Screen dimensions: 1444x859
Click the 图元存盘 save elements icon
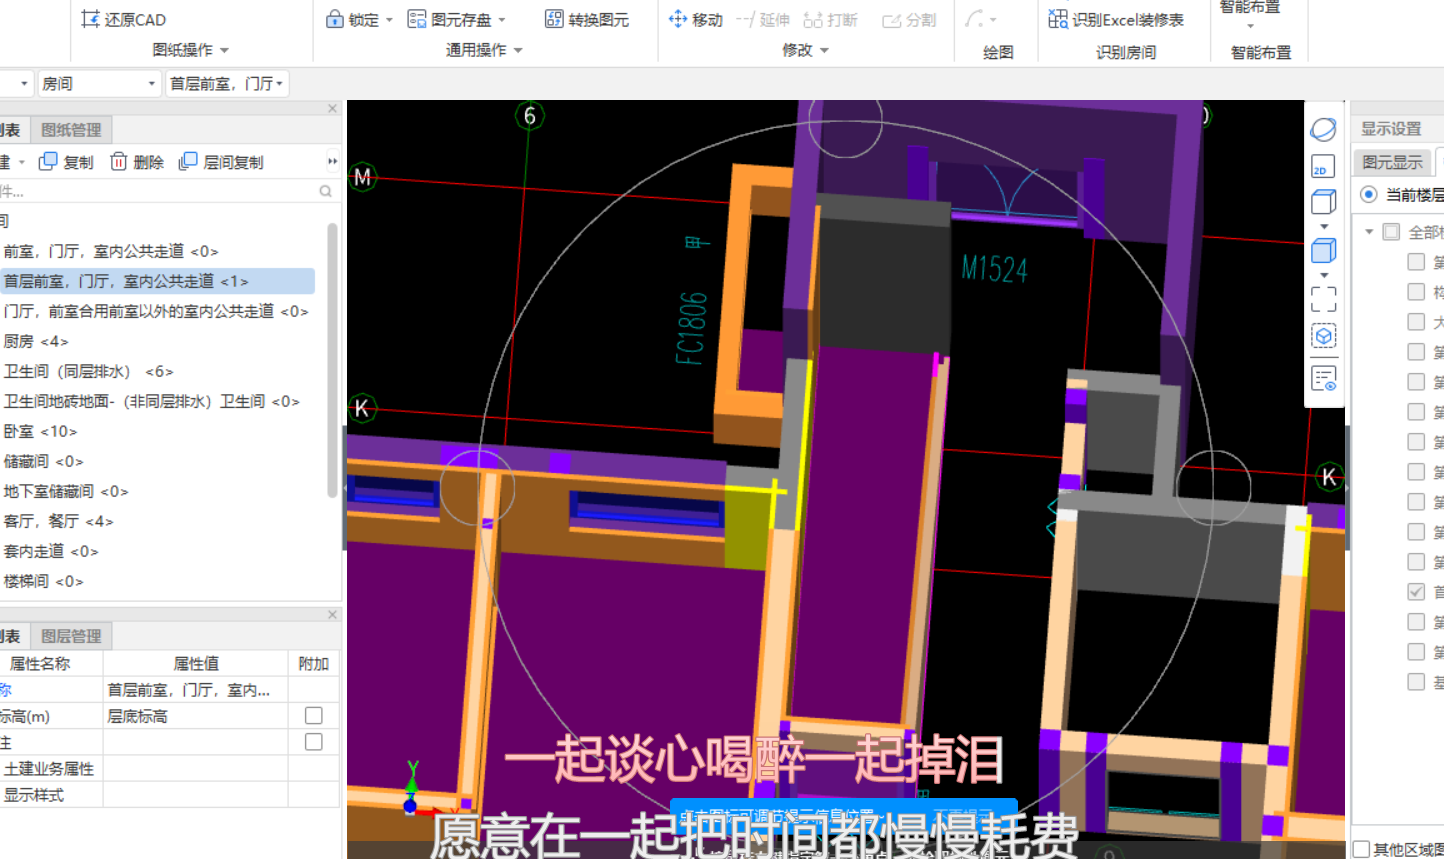point(417,19)
